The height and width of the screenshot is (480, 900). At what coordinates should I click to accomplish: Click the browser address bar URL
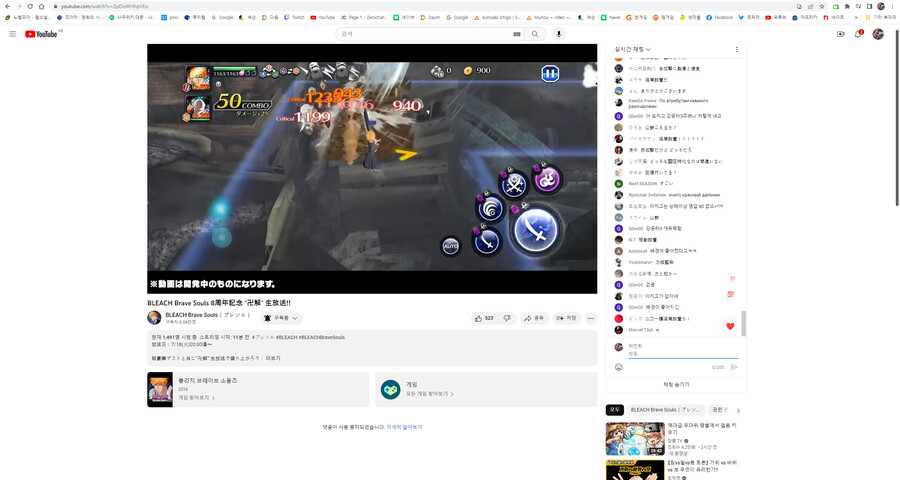[x=104, y=6]
